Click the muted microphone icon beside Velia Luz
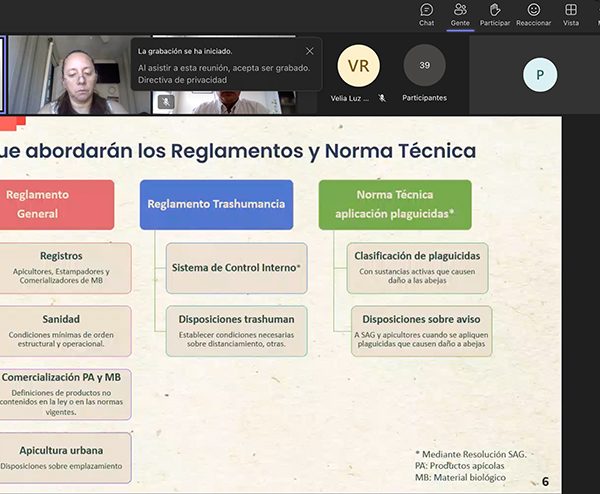The width and height of the screenshot is (600, 494). 382,98
